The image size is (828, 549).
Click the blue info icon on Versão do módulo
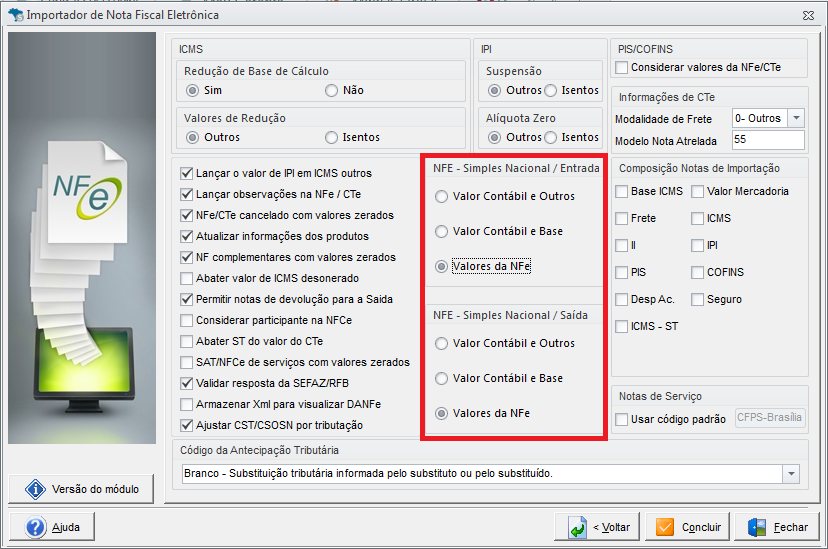pos(35,489)
